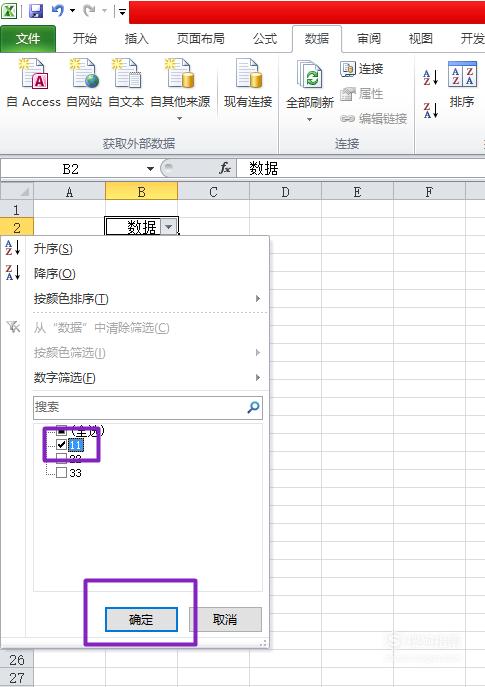The width and height of the screenshot is (485, 687).
Task: Click the 取消 button
Action: pyautogui.click(x=225, y=620)
